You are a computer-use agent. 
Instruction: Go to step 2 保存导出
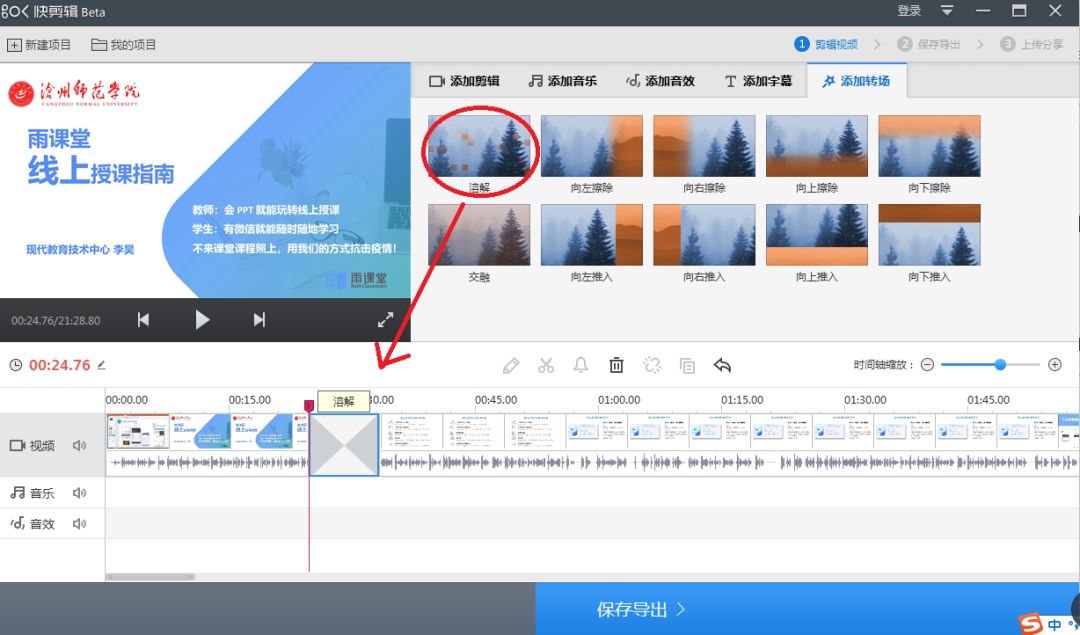coord(928,44)
